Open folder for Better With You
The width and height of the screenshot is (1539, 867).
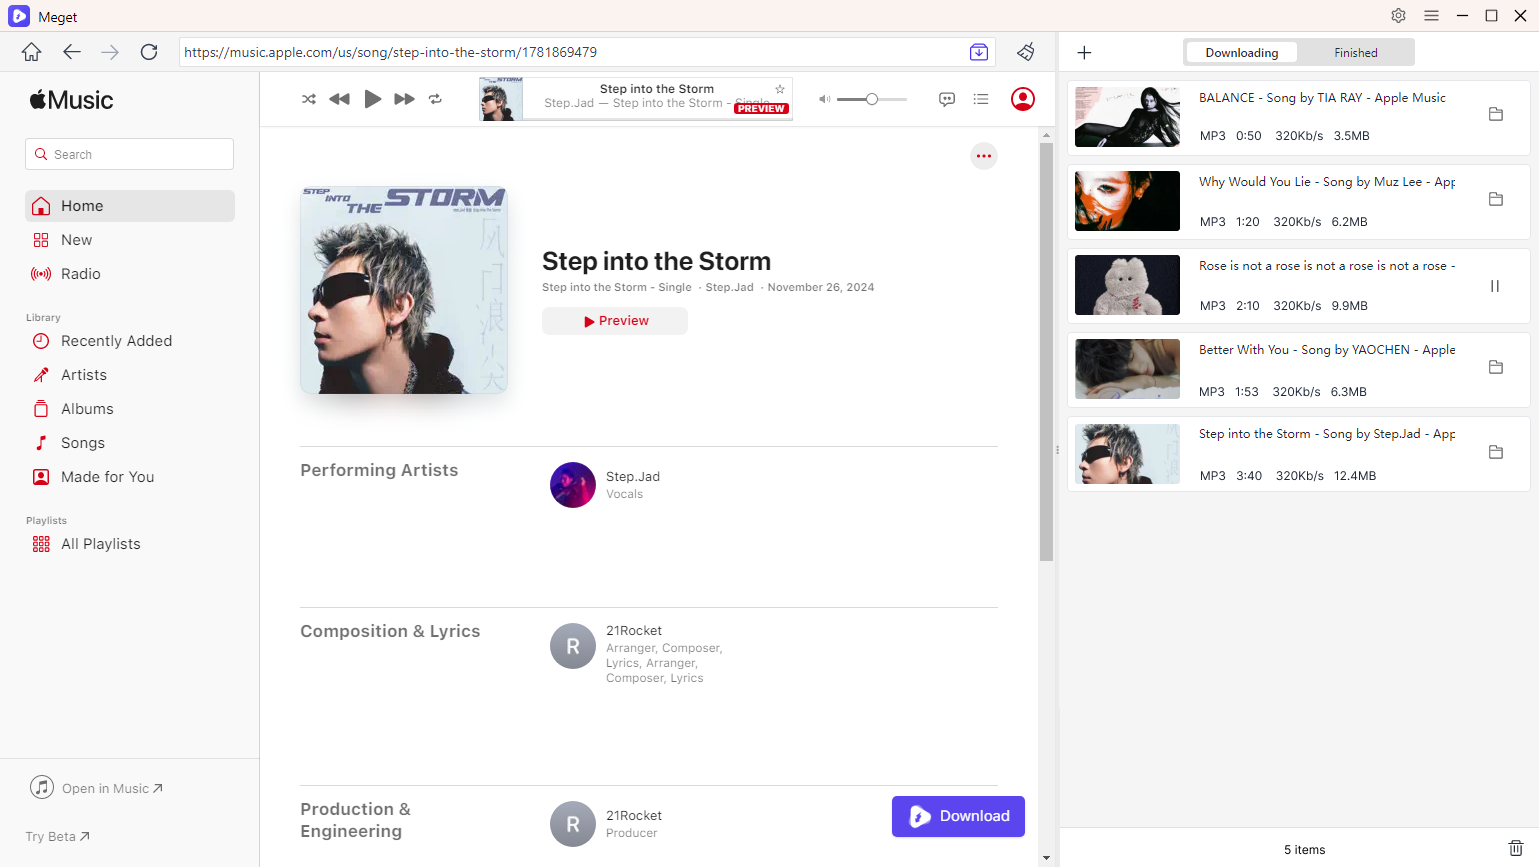coord(1496,367)
